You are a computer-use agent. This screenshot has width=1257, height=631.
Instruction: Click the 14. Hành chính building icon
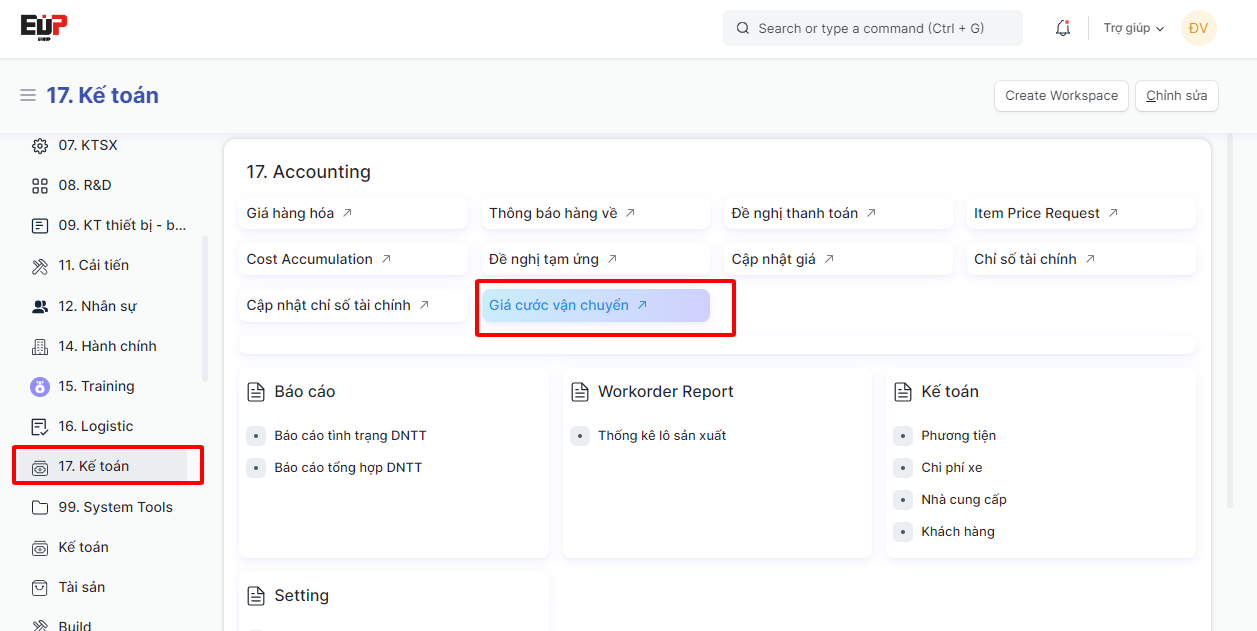[x=40, y=347]
